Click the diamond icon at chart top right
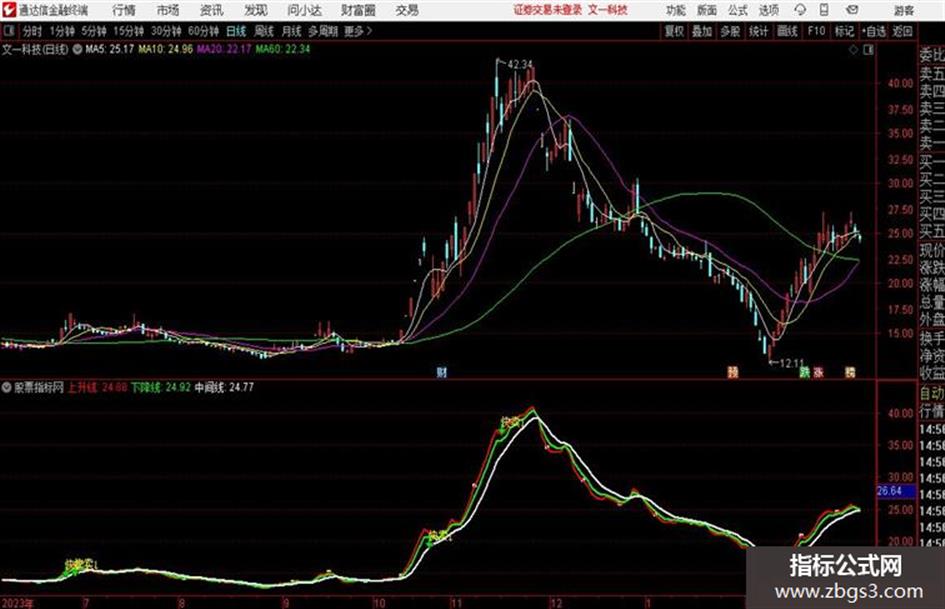 [853, 50]
